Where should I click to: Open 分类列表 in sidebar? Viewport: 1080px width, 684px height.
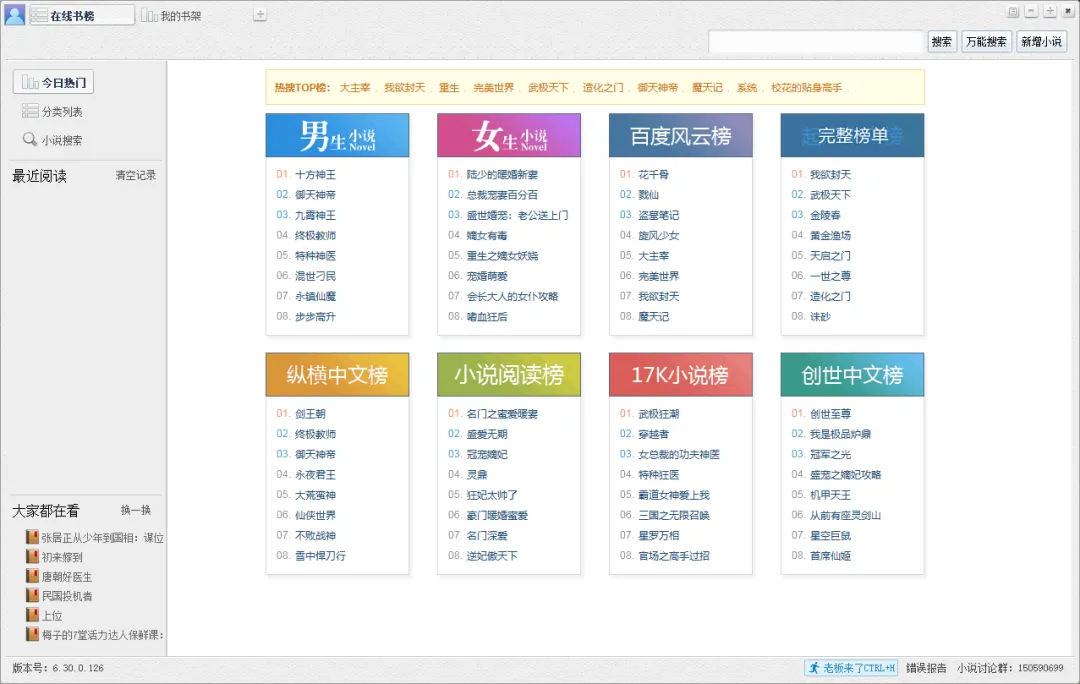(x=52, y=111)
